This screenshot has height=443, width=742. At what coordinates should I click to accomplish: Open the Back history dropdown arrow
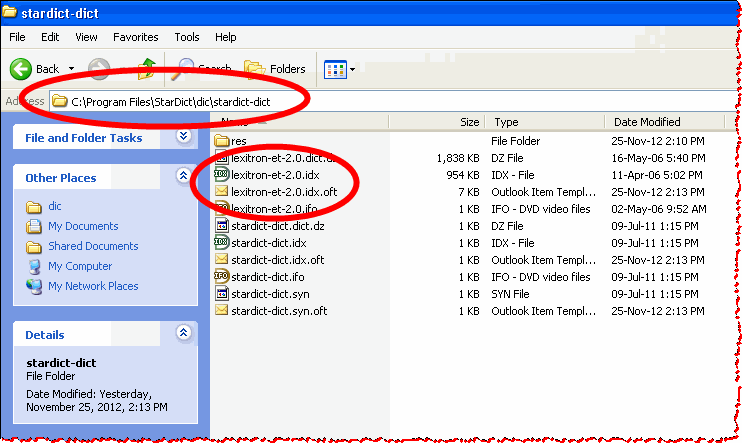point(71,69)
